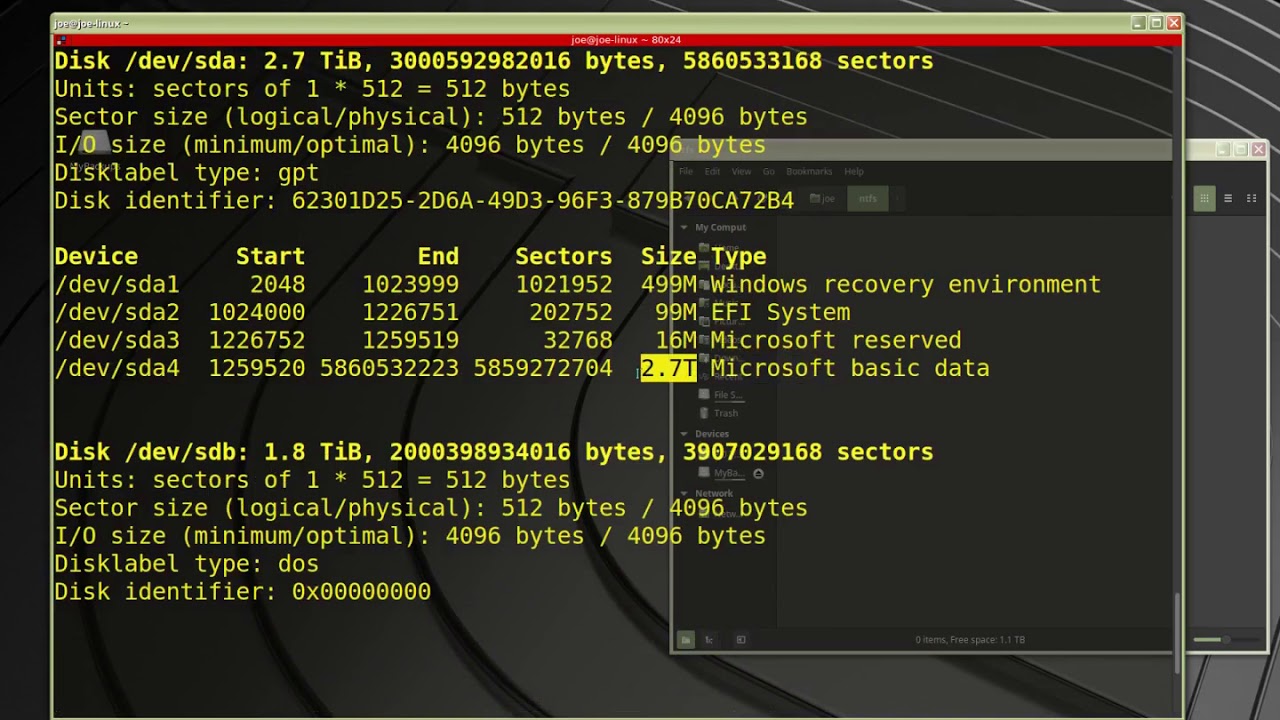Click 'Disklabel type: gpt' line
The height and width of the screenshot is (720, 1280).
coord(186,173)
